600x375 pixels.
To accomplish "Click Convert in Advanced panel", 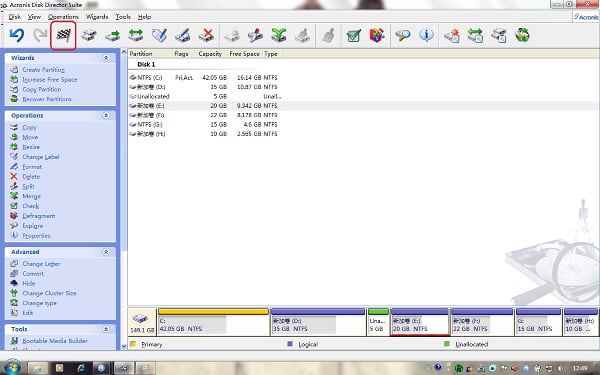I will coord(33,274).
